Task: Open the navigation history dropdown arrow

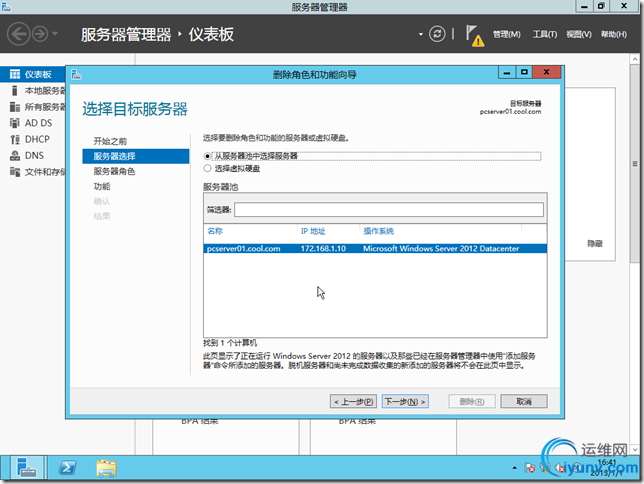Action: coord(55,34)
